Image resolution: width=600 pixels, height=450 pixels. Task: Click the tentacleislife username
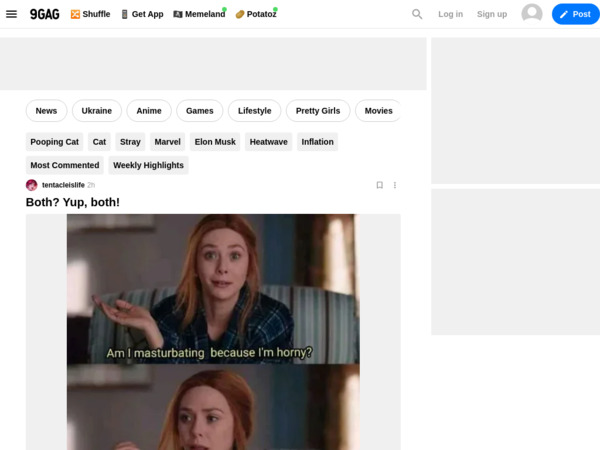63,185
